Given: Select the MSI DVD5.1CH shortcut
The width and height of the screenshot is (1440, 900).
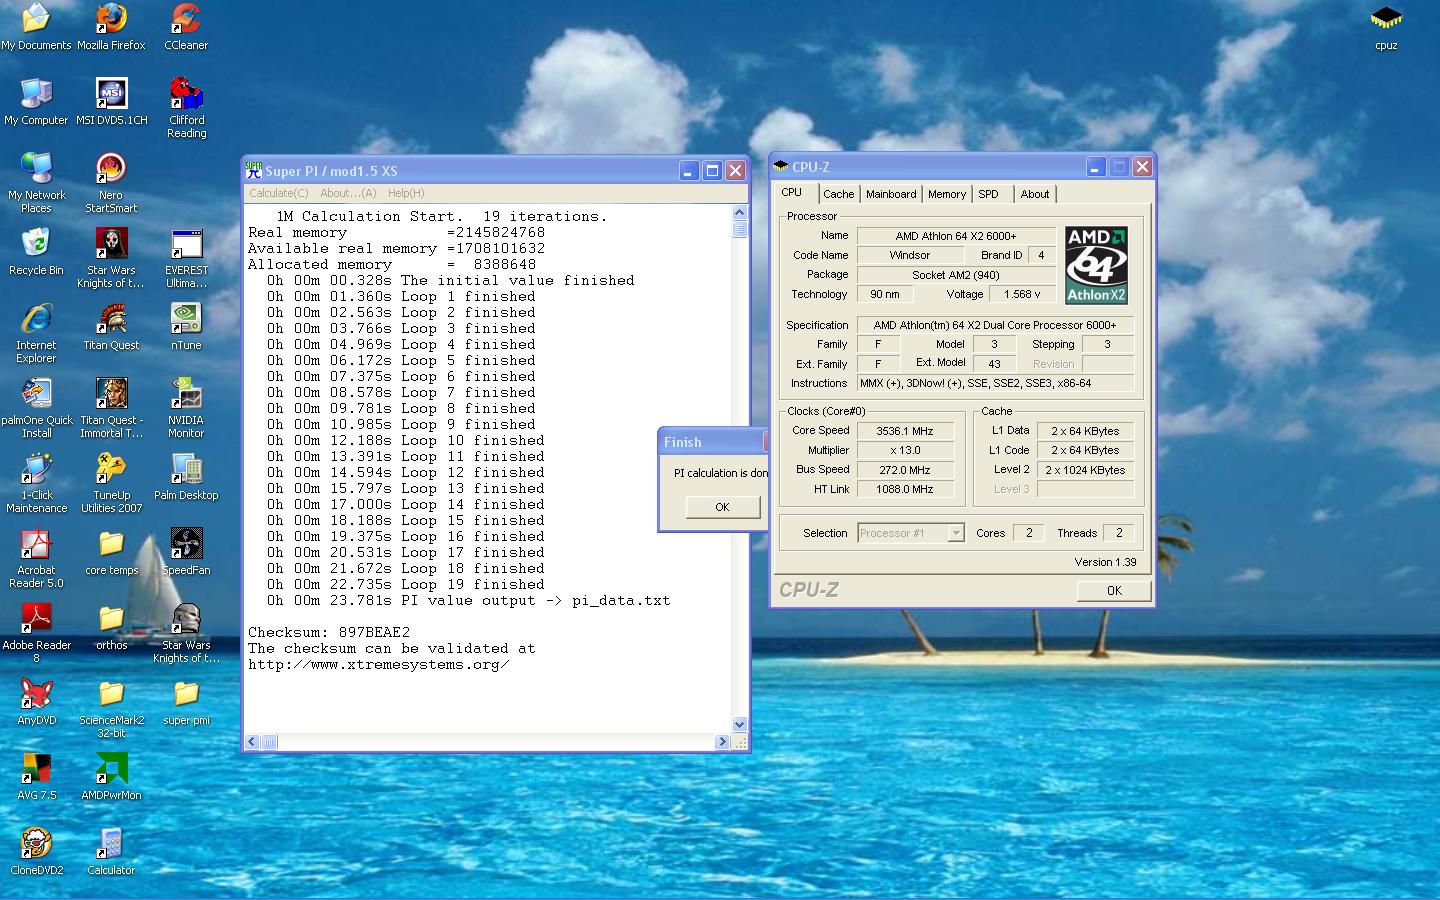Looking at the screenshot, I should point(111,102).
